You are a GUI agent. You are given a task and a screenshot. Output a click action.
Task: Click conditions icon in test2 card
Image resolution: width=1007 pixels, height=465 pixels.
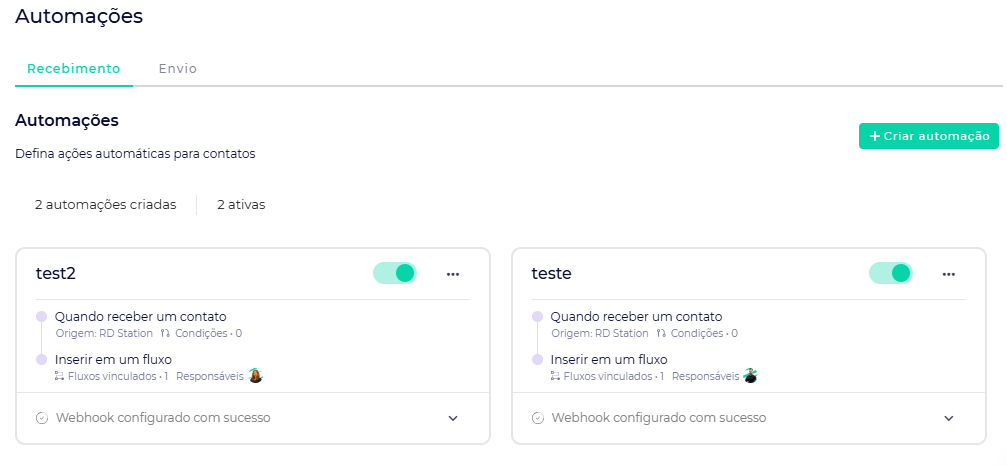pyautogui.click(x=165, y=333)
